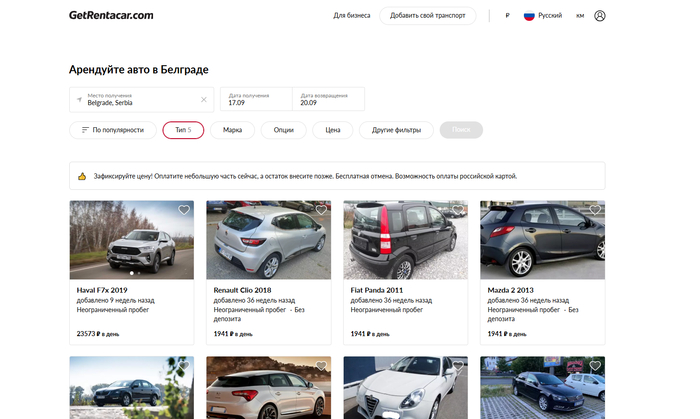Switch distance units with км selector

click(580, 16)
